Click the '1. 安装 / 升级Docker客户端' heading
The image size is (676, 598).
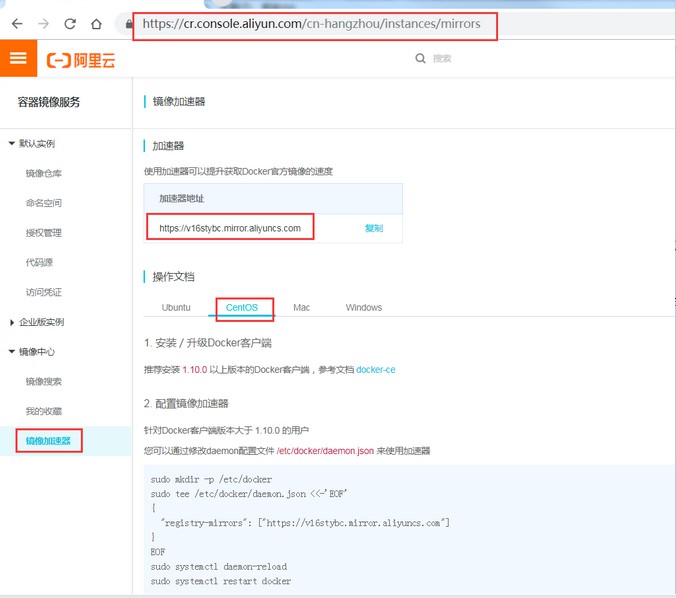(x=208, y=343)
